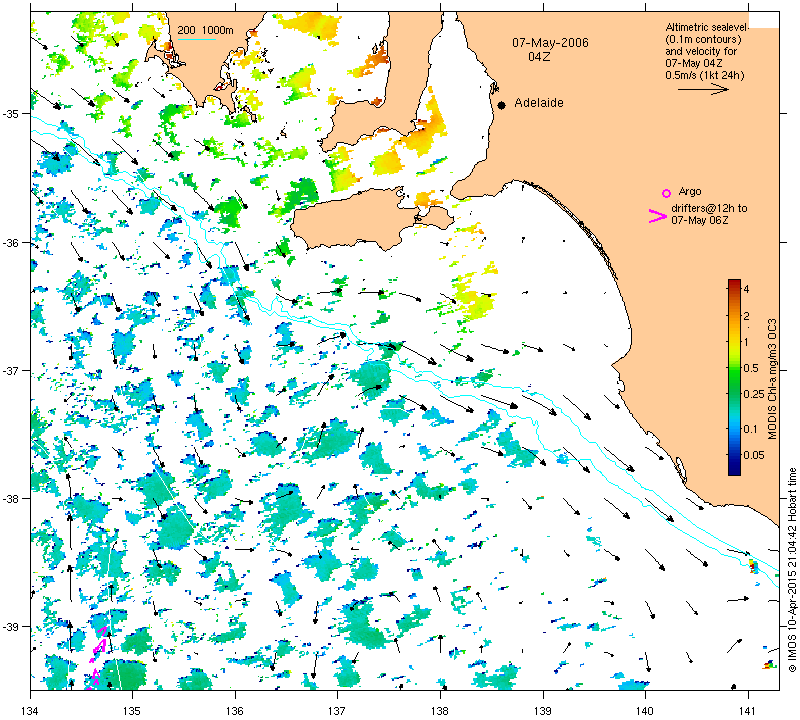Click the Adelaide label text

(539, 103)
